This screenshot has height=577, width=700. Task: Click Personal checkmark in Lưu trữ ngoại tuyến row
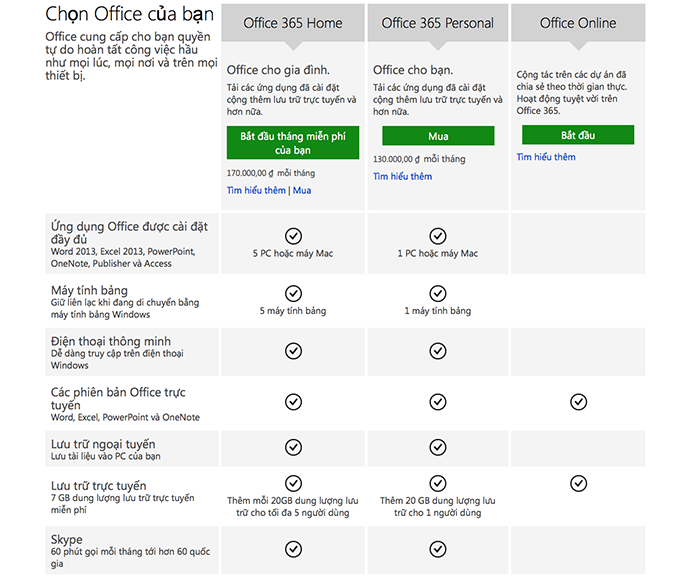coord(438,447)
